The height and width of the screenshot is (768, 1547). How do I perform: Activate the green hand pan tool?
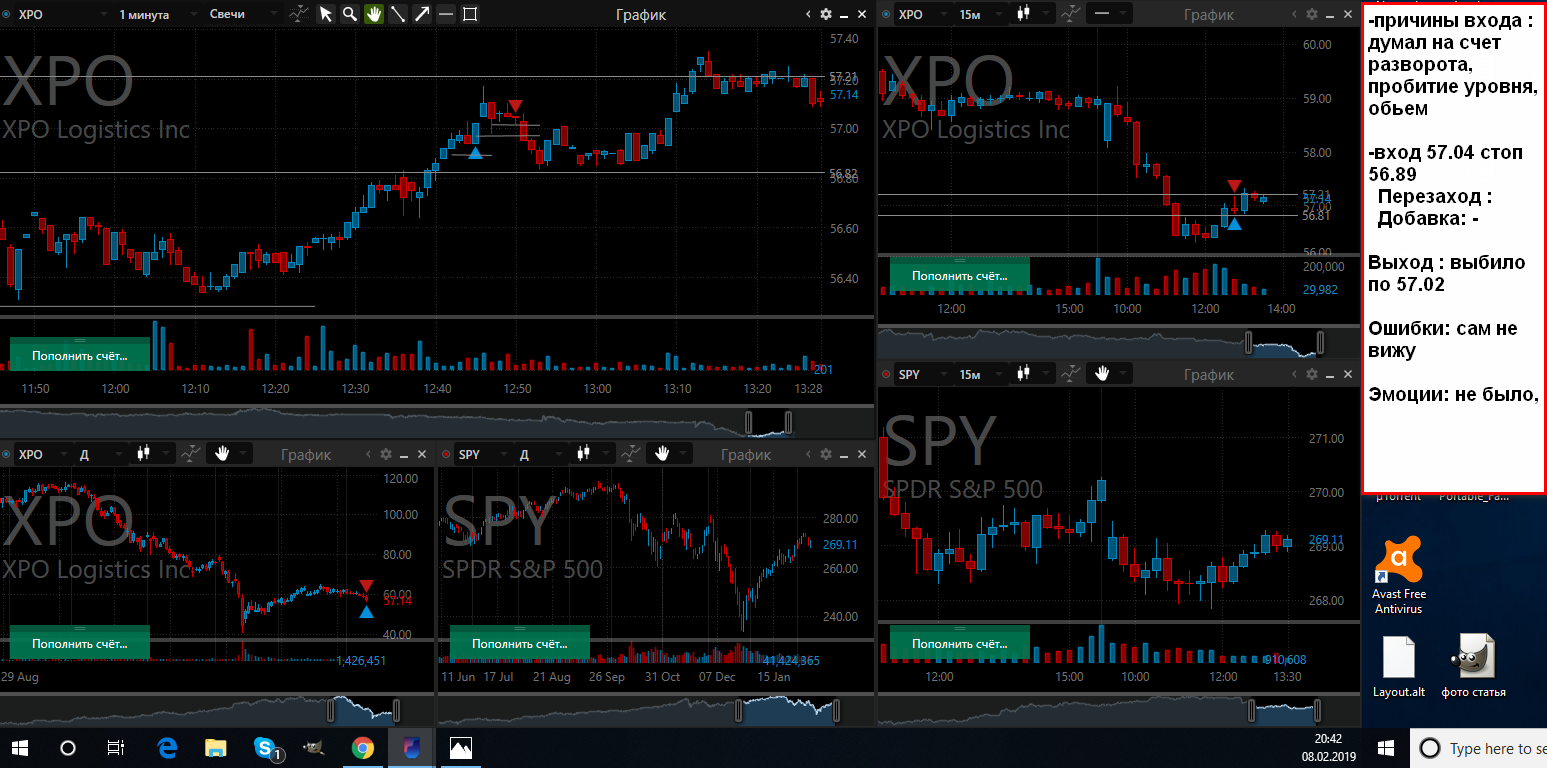coord(373,14)
